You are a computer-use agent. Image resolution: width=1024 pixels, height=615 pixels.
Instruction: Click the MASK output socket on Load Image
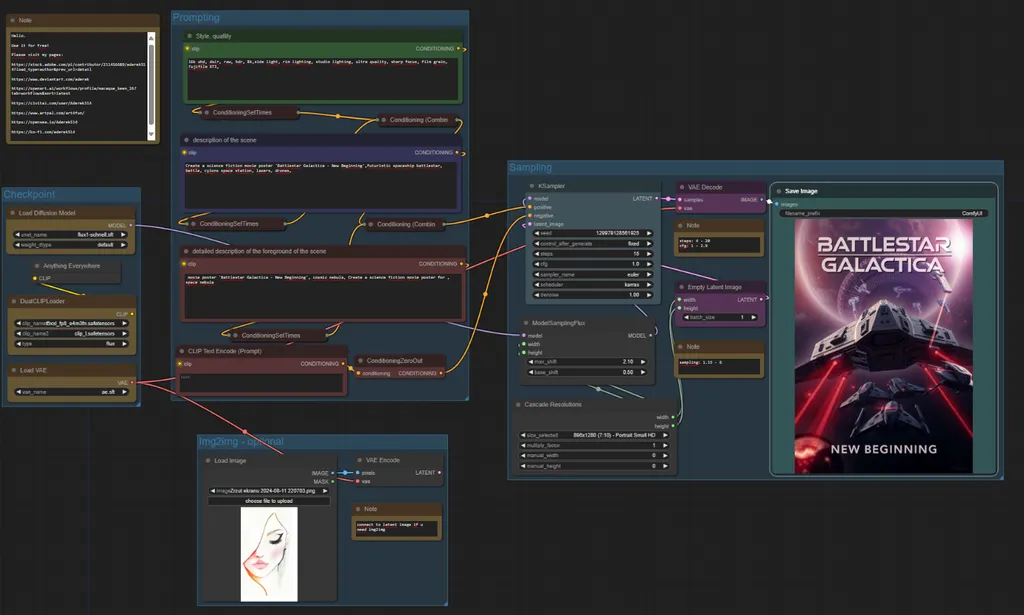click(333, 481)
